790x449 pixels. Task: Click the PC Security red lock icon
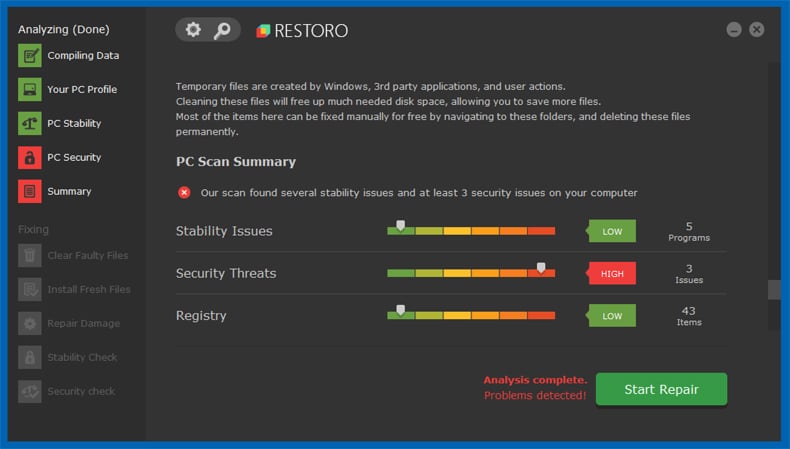coord(30,157)
